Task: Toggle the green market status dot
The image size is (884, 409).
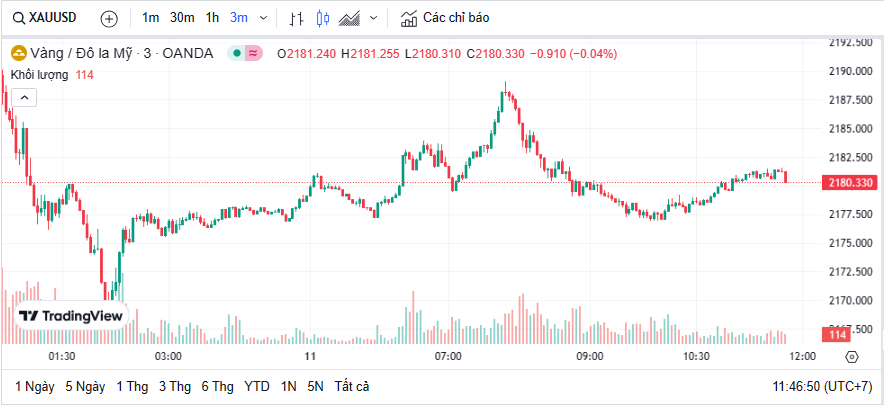Action: point(236,53)
